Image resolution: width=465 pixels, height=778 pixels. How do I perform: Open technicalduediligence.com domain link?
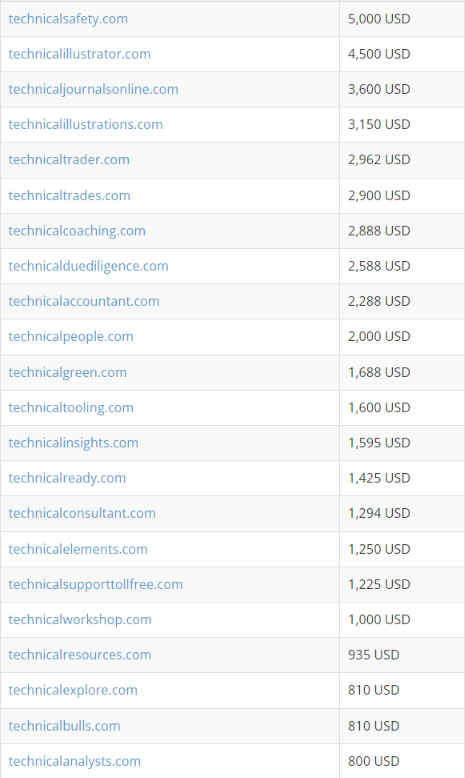pos(88,266)
